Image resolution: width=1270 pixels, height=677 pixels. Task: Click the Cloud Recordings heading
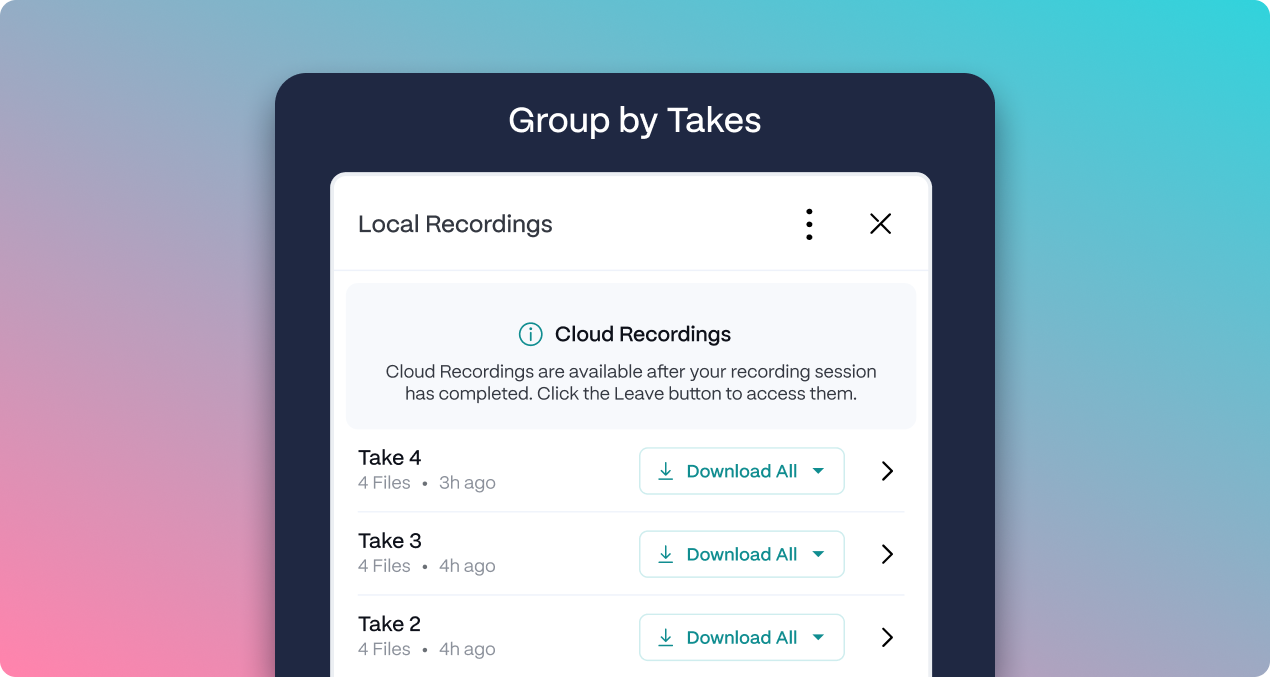643,334
